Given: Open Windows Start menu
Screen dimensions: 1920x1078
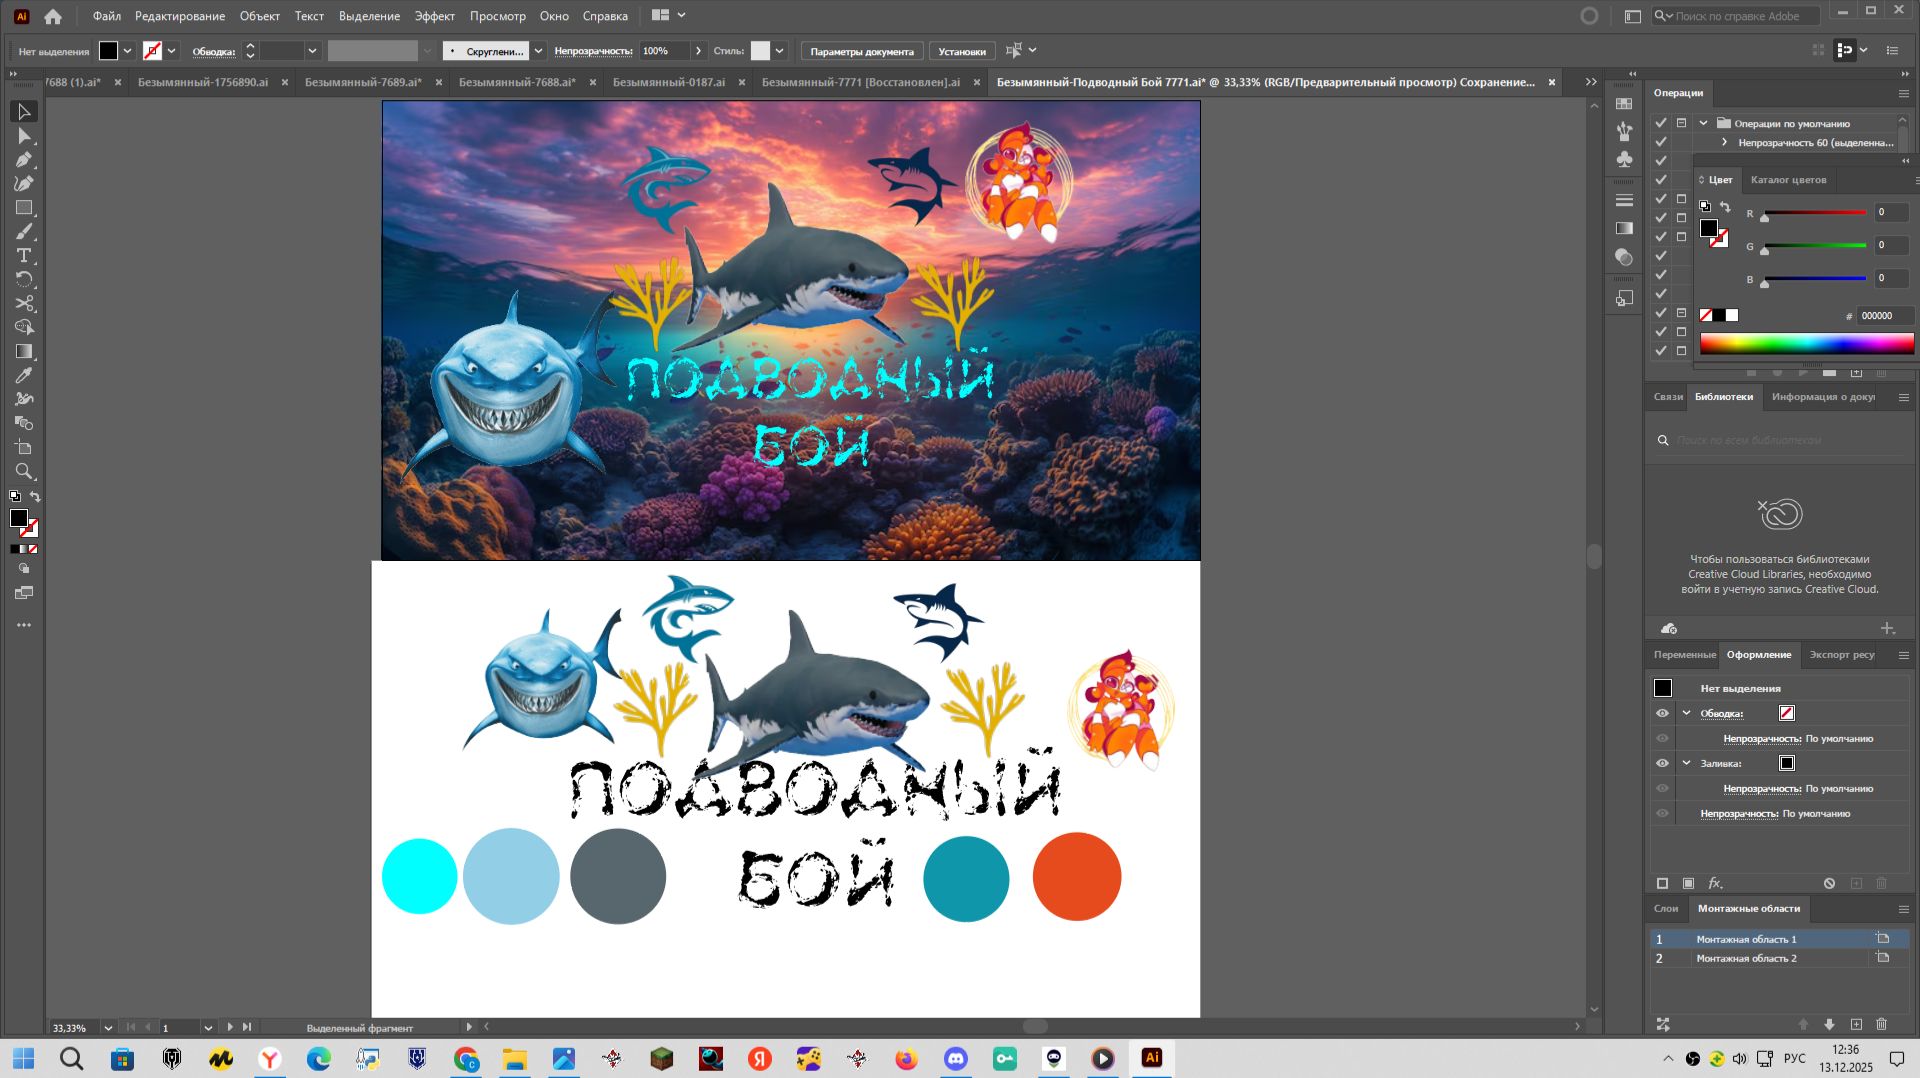Looking at the screenshot, I should pos(23,1058).
